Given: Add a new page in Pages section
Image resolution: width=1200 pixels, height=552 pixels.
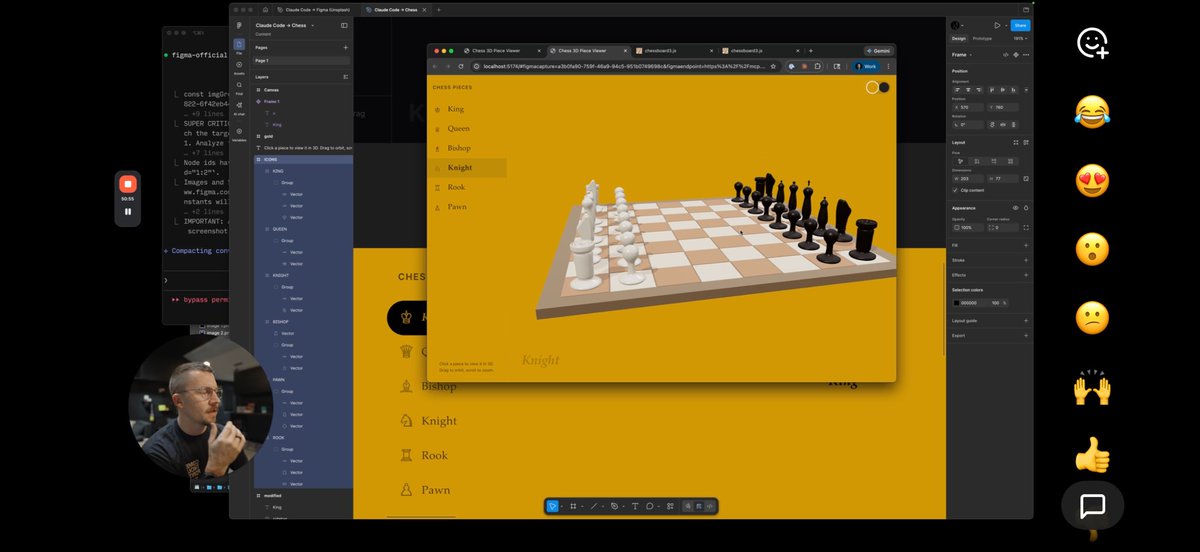Looking at the screenshot, I should (x=346, y=47).
